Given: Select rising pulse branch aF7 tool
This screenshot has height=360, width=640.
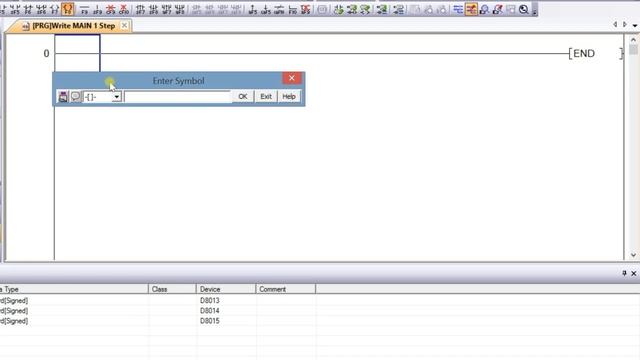Looking at the screenshot, I should point(167,9).
